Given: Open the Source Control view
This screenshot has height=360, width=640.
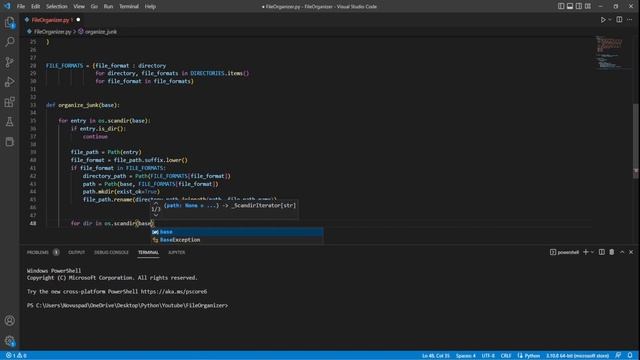Looking at the screenshot, I should (9, 62).
